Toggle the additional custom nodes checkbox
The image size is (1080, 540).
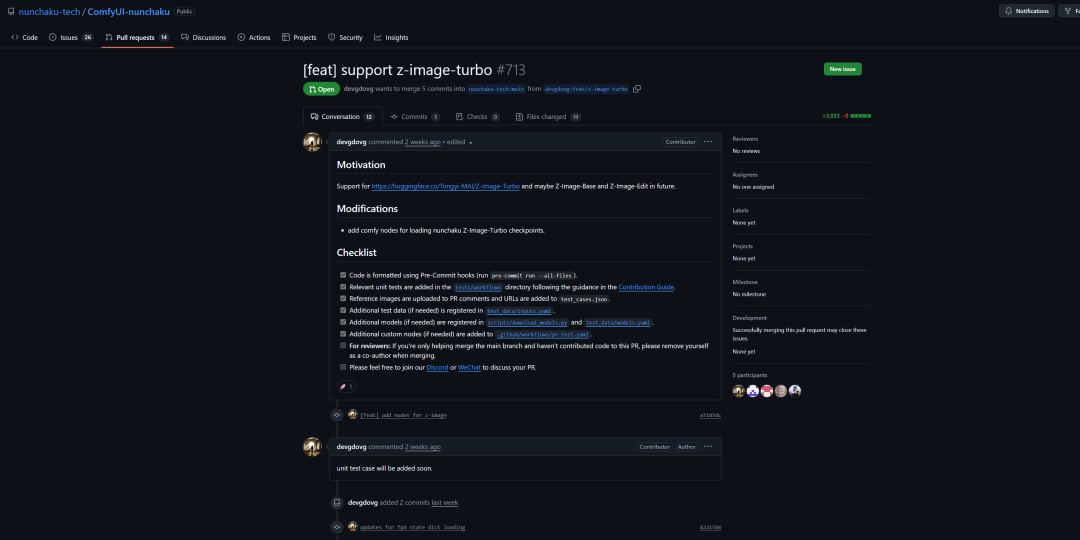coord(343,333)
